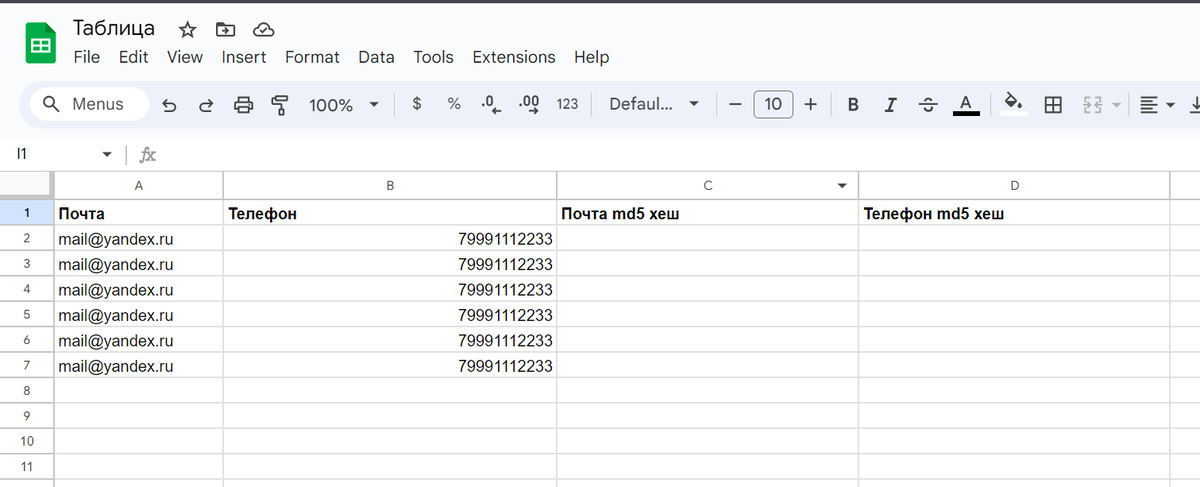Toggle strikethrough formatting
This screenshot has height=487, width=1200.
(928, 104)
